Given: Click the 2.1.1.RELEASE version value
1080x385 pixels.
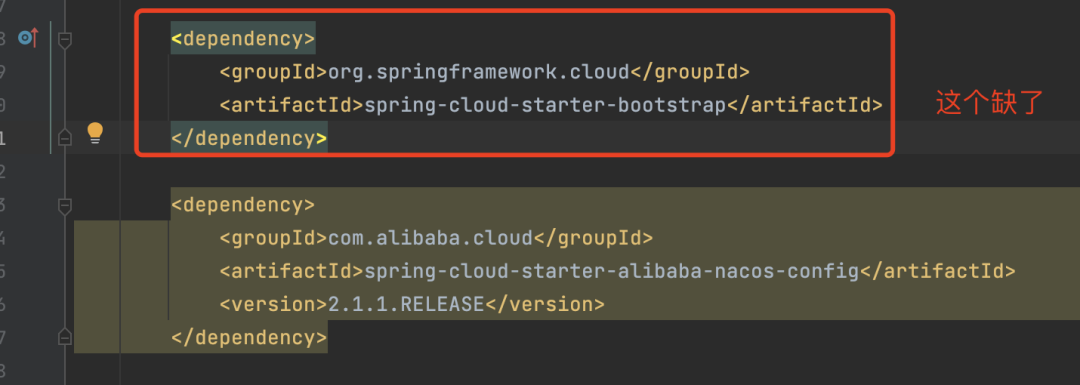Looking at the screenshot, I should point(406,304).
